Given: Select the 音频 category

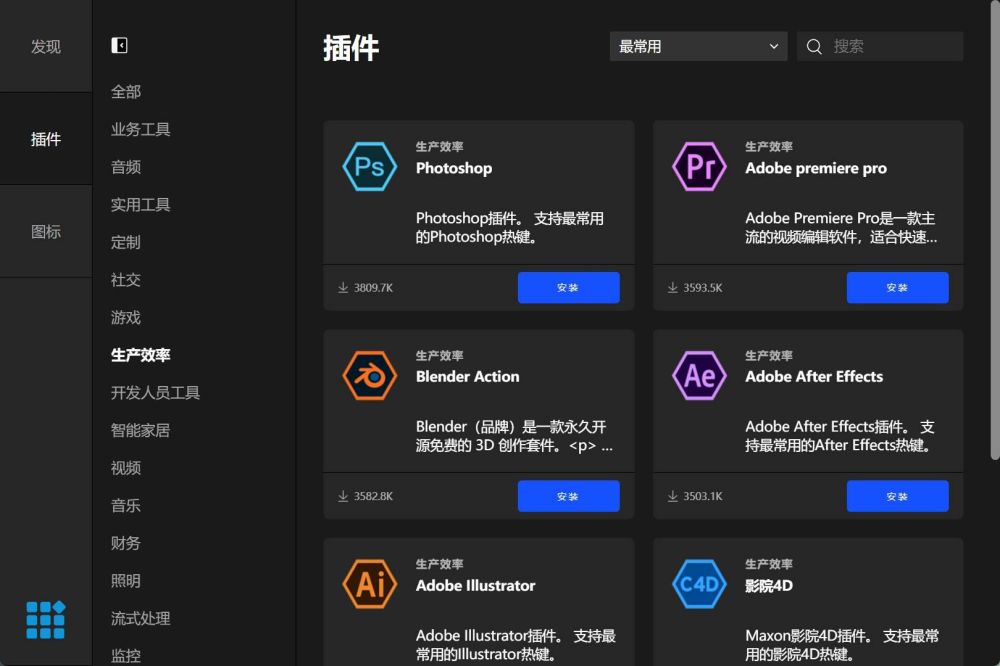Looking at the screenshot, I should [x=126, y=167].
